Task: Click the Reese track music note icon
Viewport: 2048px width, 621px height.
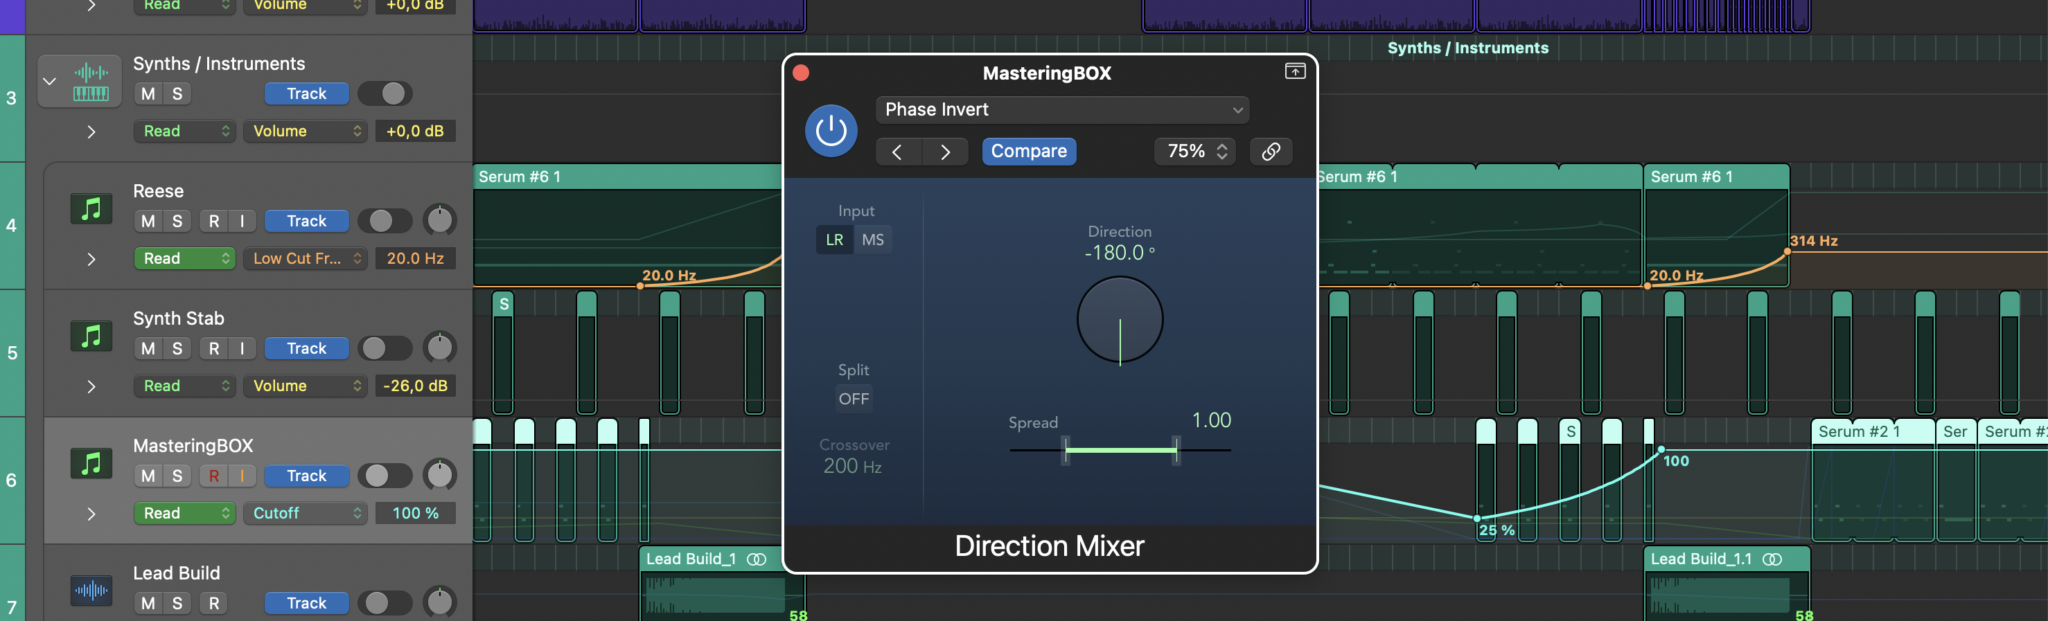Action: (91, 209)
